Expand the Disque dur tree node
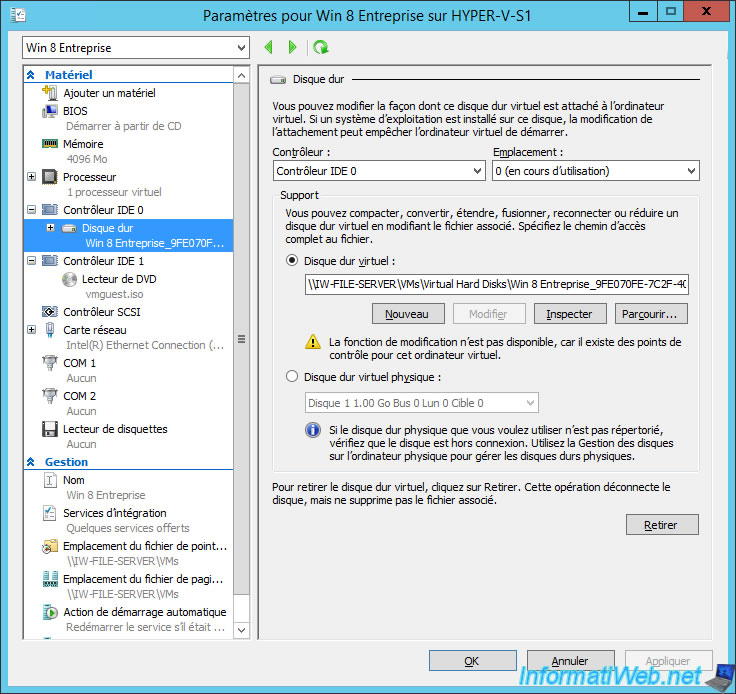 coord(51,228)
